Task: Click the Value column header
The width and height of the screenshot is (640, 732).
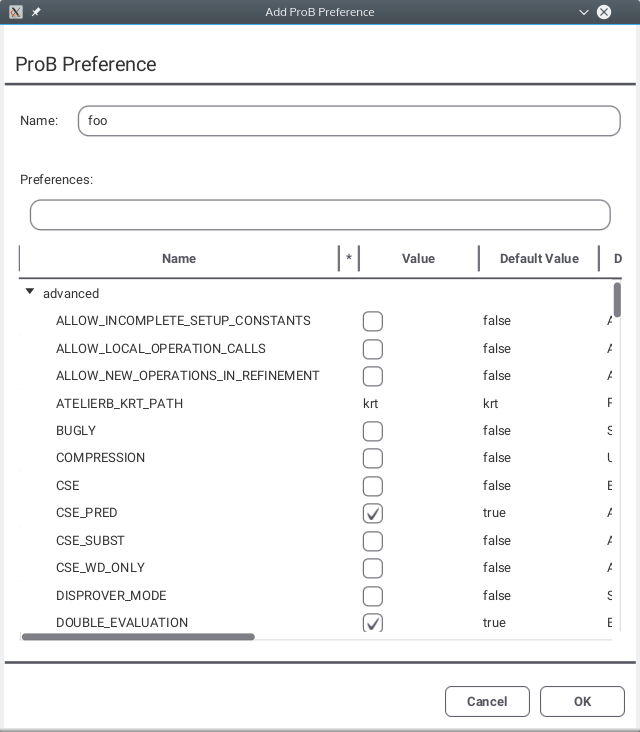Action: point(418,258)
